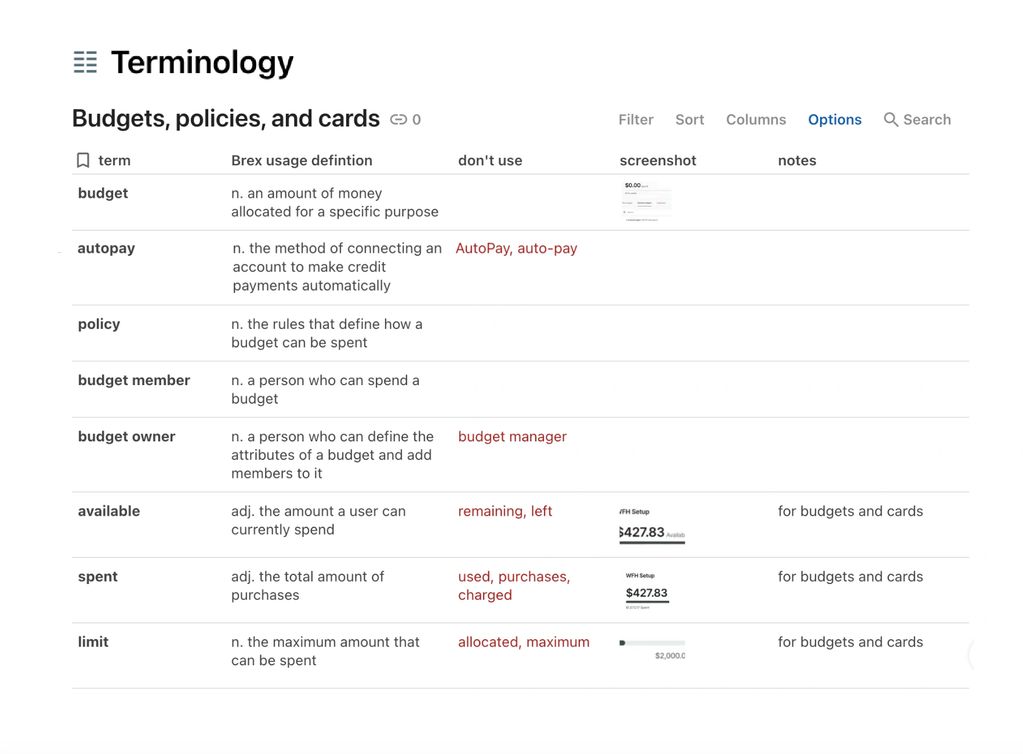Click the 'budget manager' red tag
The width and height of the screenshot is (1023, 754).
[x=512, y=437]
